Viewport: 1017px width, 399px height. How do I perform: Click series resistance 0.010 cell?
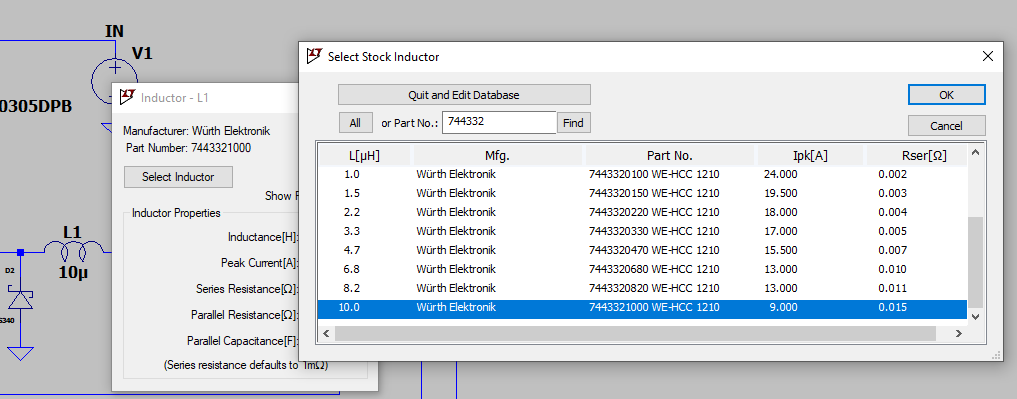[x=892, y=269]
